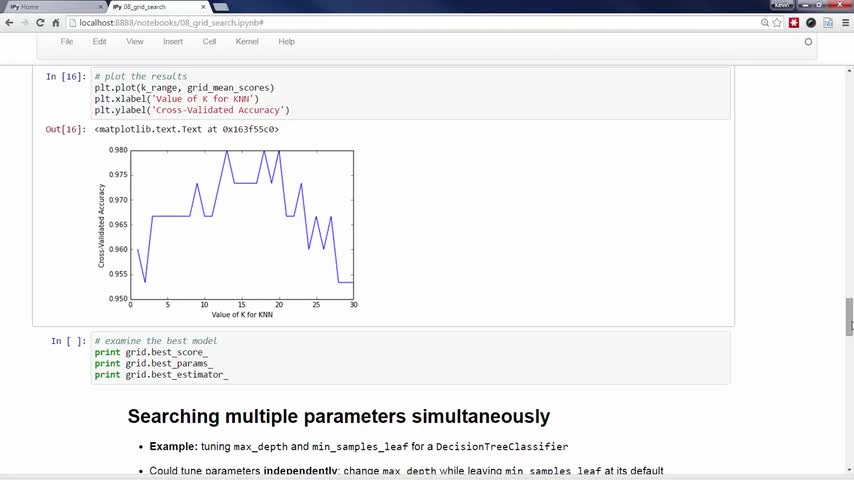The image size is (854, 480).
Task: Click the 'print grid.best_estimator_' line
Action: [161, 375]
